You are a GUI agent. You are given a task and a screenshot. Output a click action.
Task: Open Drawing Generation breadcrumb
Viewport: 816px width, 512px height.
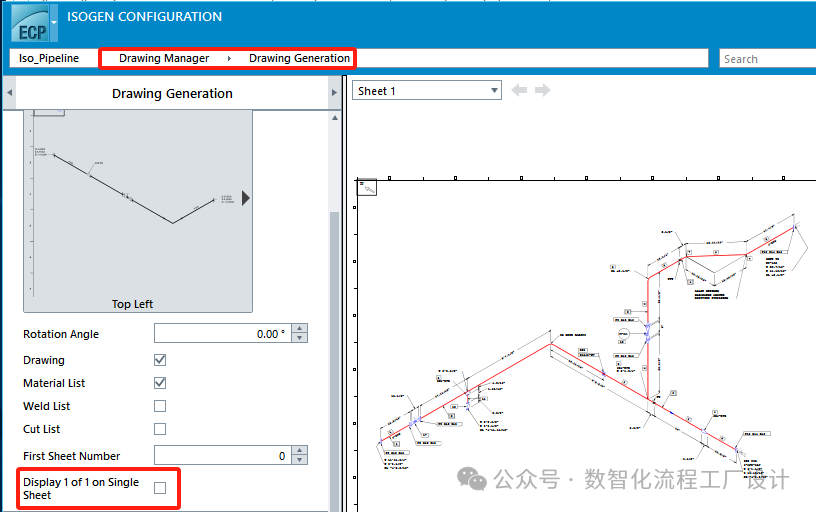click(299, 58)
